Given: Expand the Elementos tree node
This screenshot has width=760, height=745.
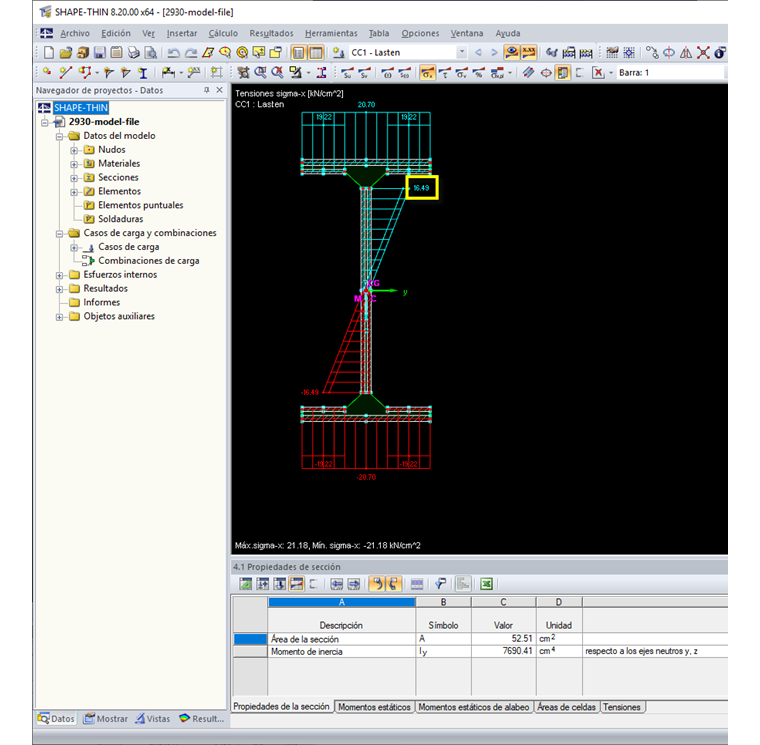Looking at the screenshot, I should 74,192.
